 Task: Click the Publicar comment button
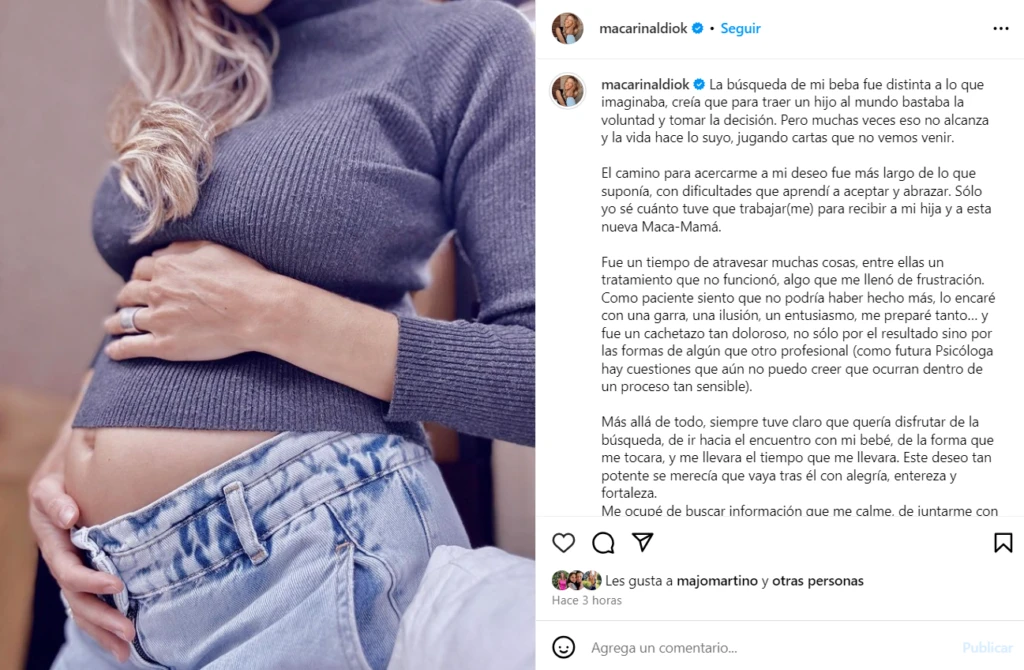coord(987,648)
